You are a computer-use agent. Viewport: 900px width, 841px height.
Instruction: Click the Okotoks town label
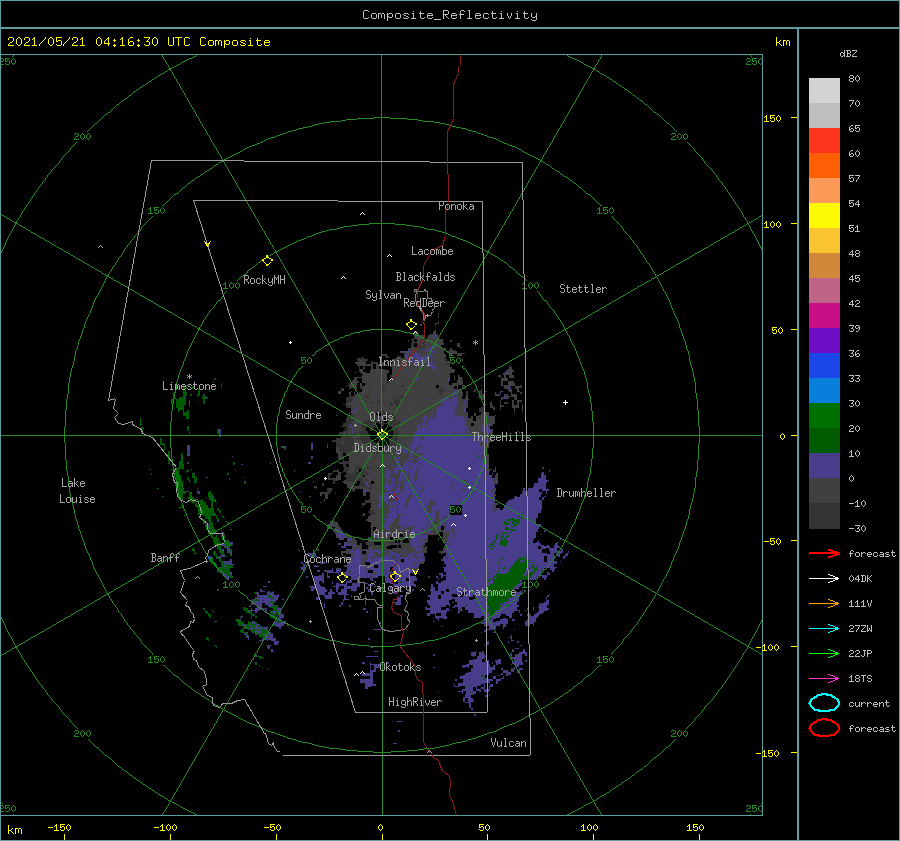click(x=400, y=667)
